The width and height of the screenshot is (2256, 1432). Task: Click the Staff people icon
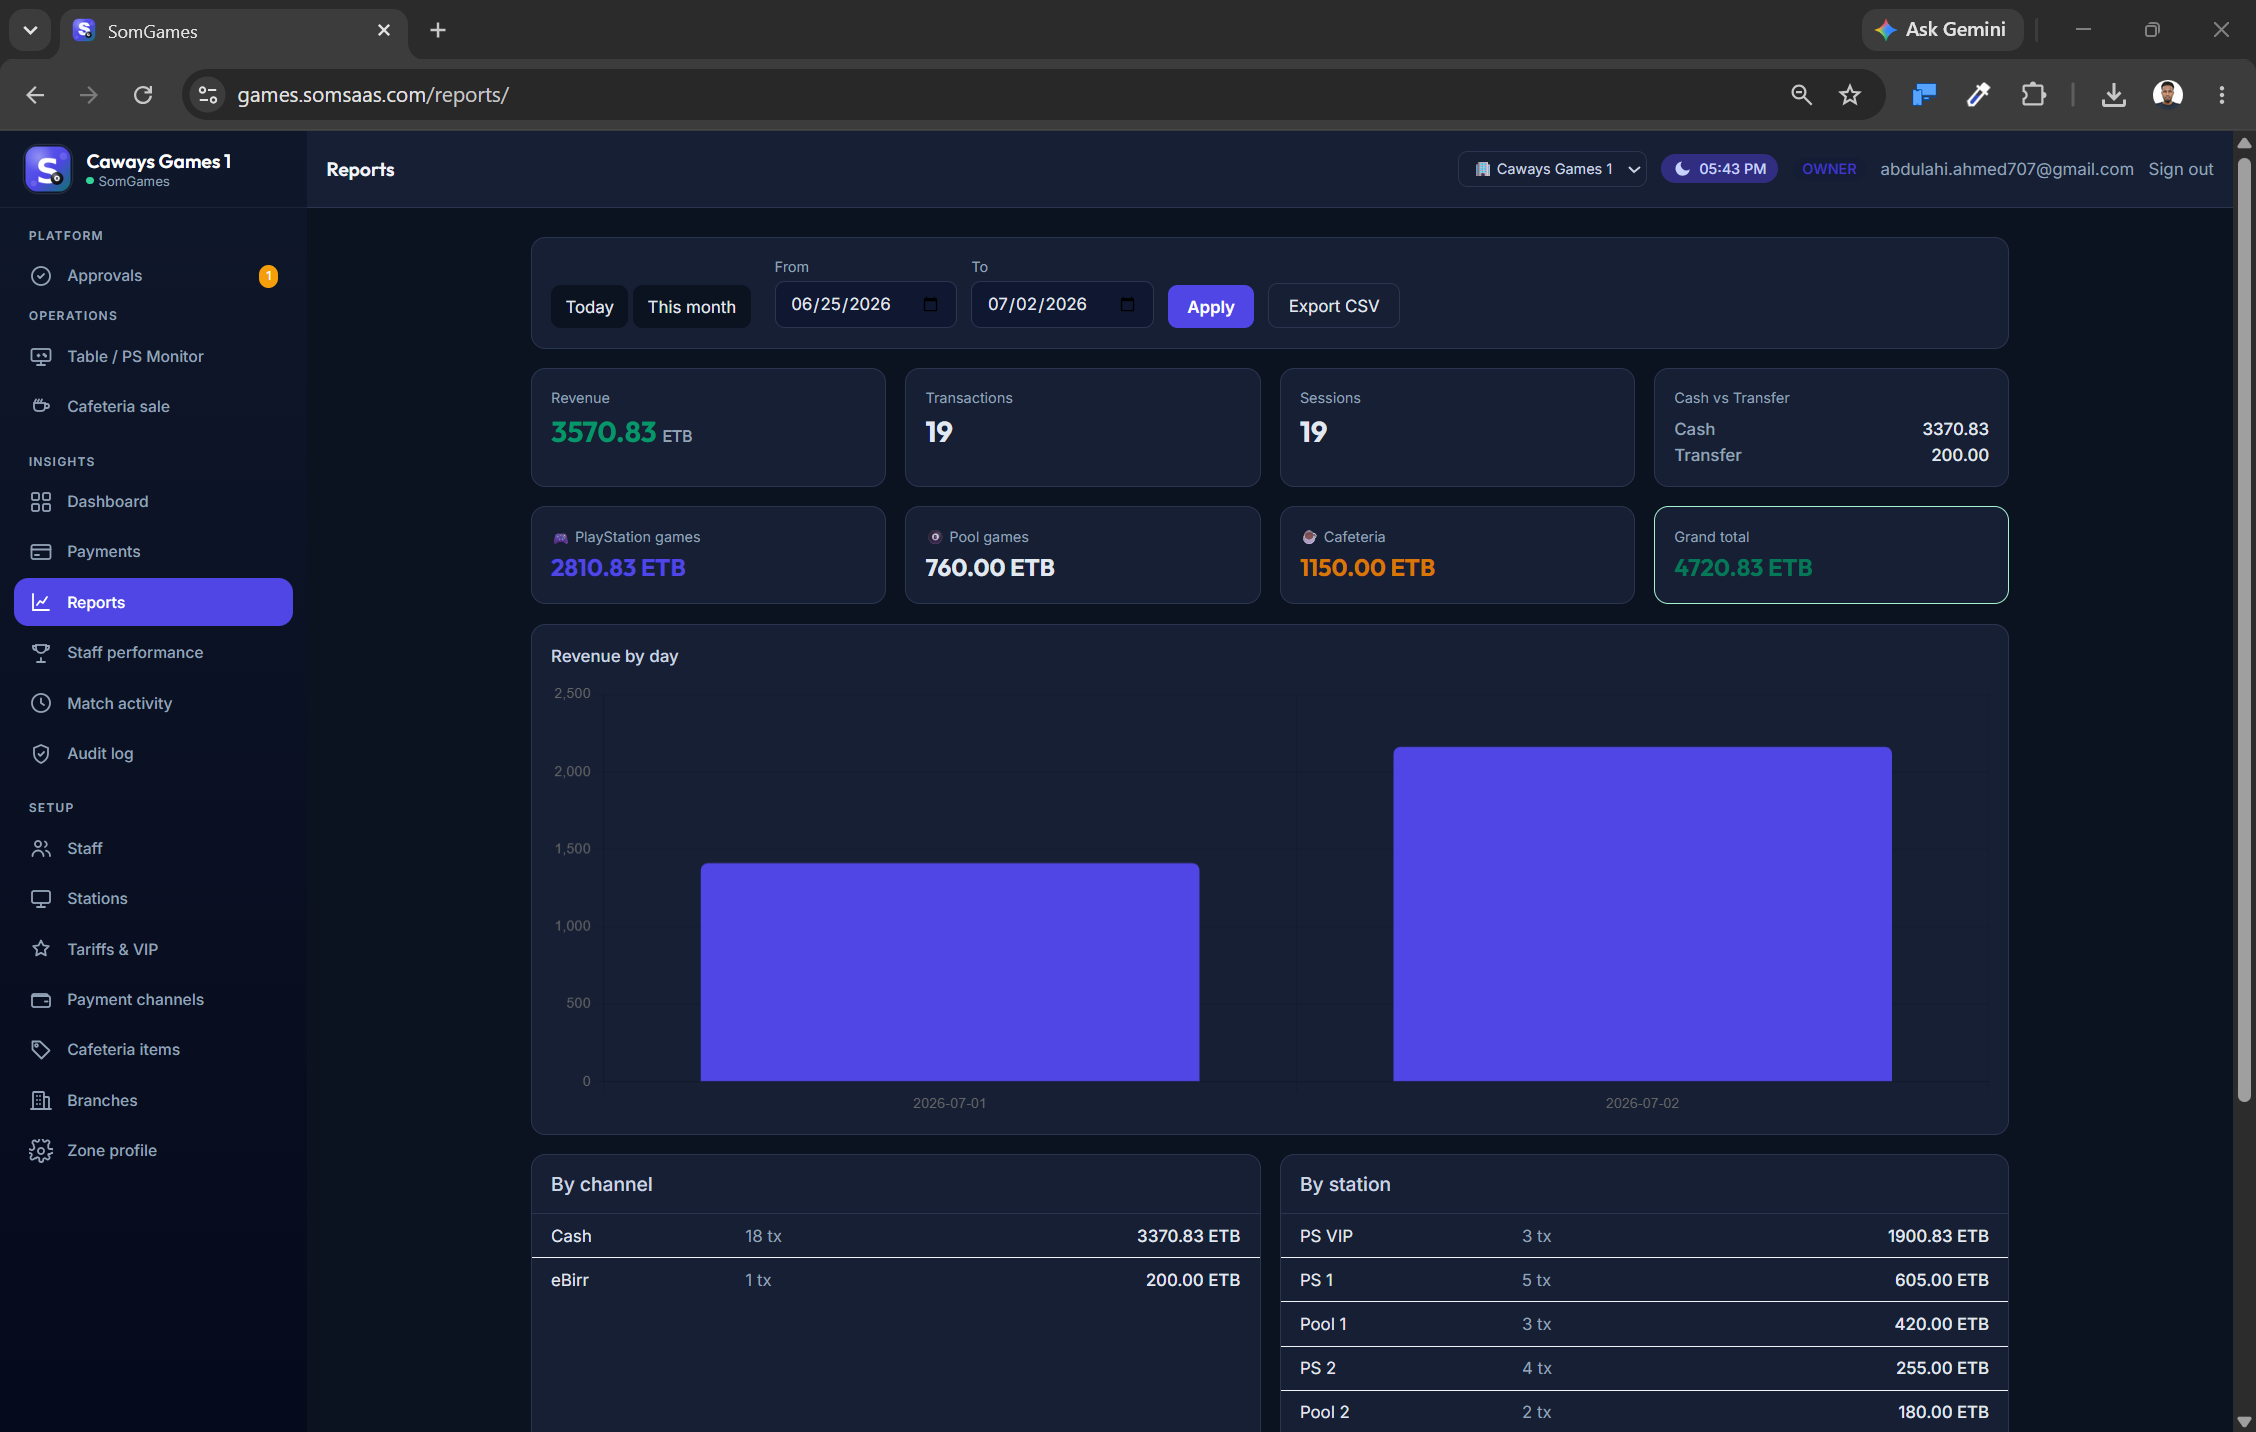41,849
